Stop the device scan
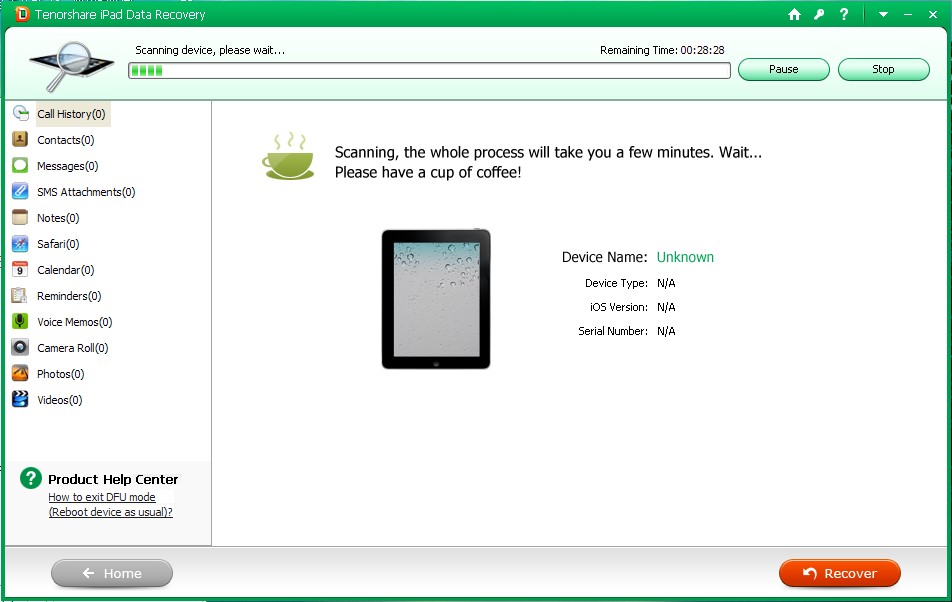 (883, 69)
